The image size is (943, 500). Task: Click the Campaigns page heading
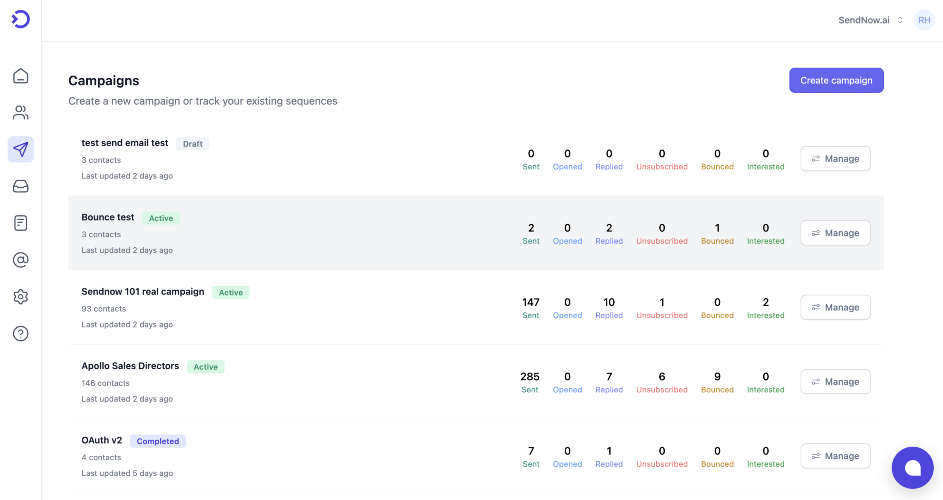pos(103,81)
